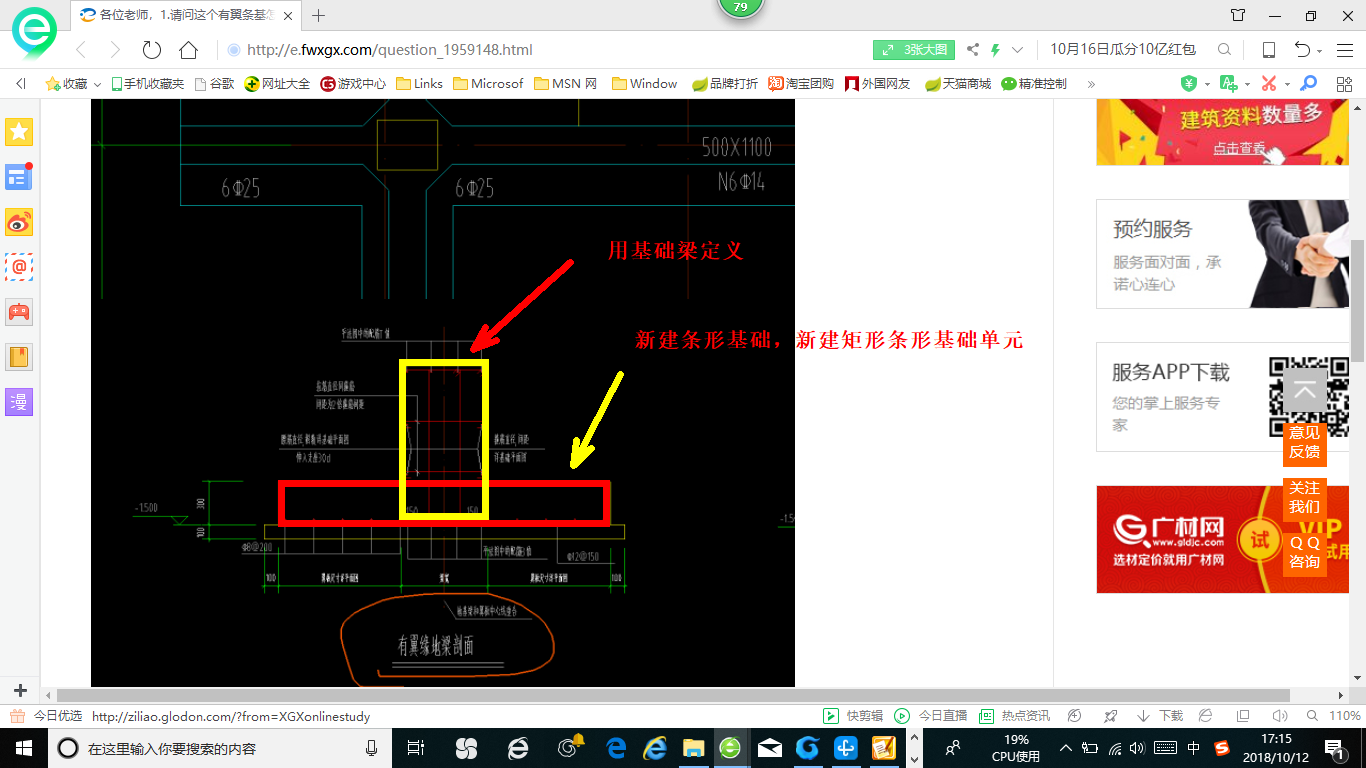Open the sidebar game controller icon
Screen dimensions: 1366x768
[20, 312]
